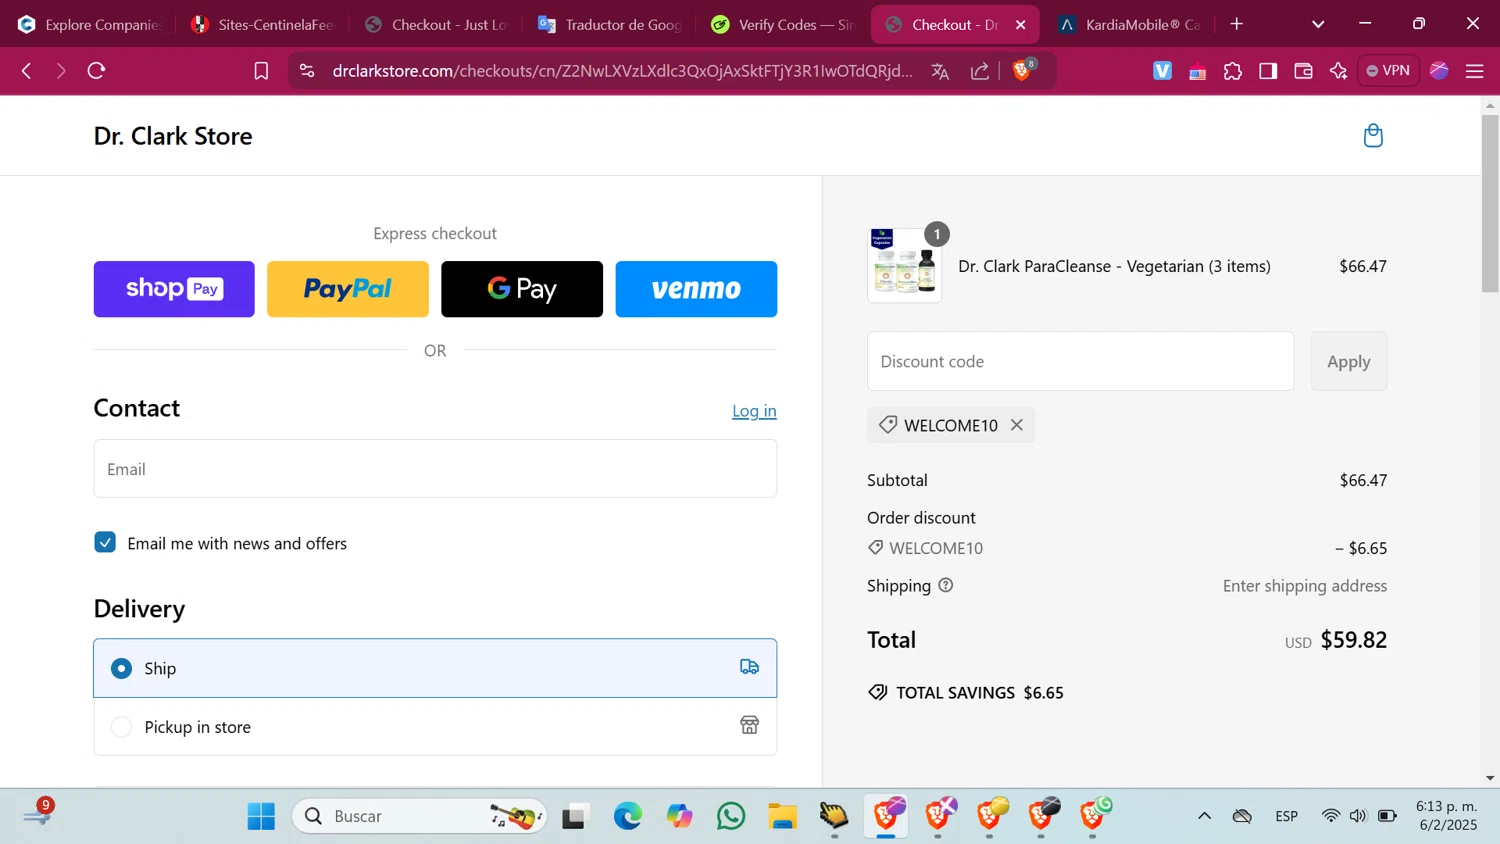Switch to Checkout - Just Lo tab
The image size is (1500, 844).
point(436,24)
